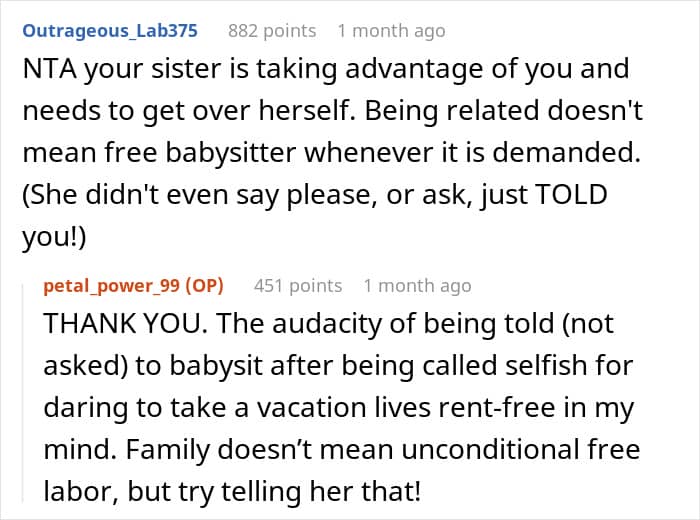Click the (OP) tag beside petal_power_99
The height and width of the screenshot is (520, 700).
pos(208,286)
